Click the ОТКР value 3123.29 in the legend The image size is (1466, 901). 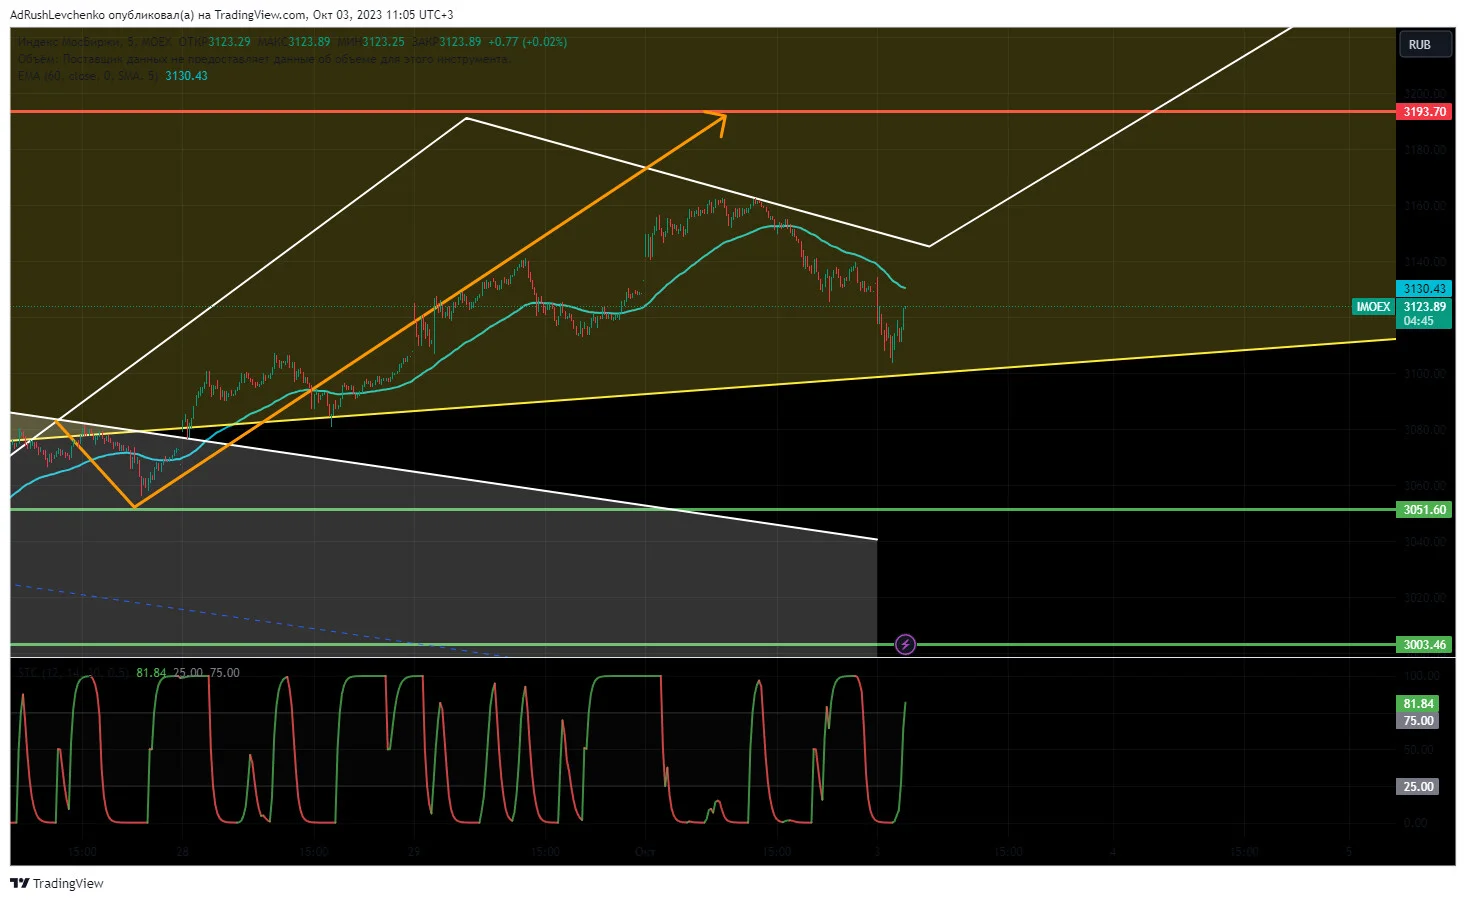click(229, 42)
